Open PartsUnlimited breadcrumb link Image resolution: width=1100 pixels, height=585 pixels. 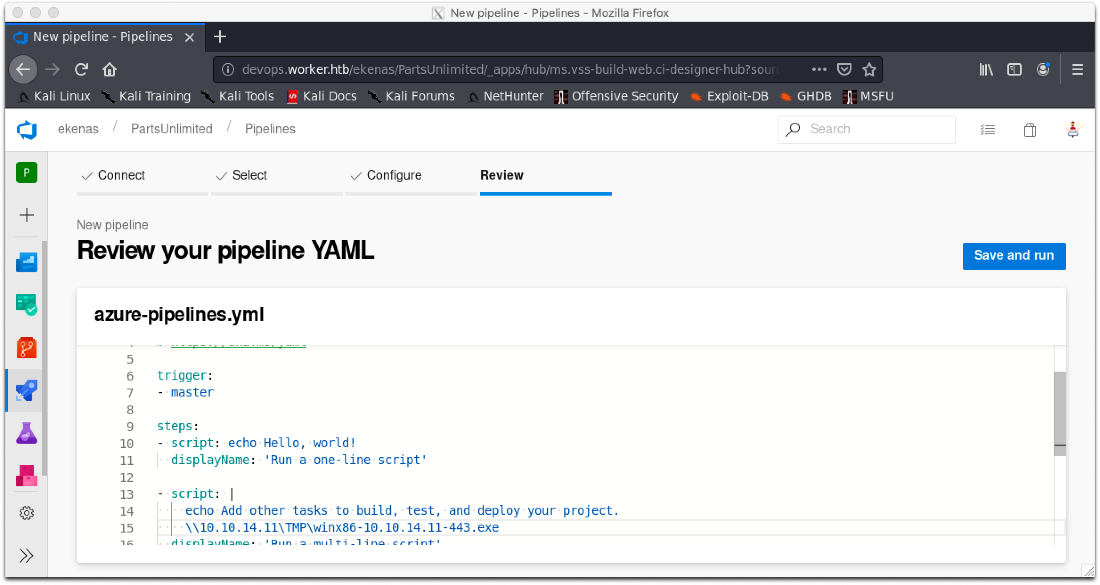[172, 129]
